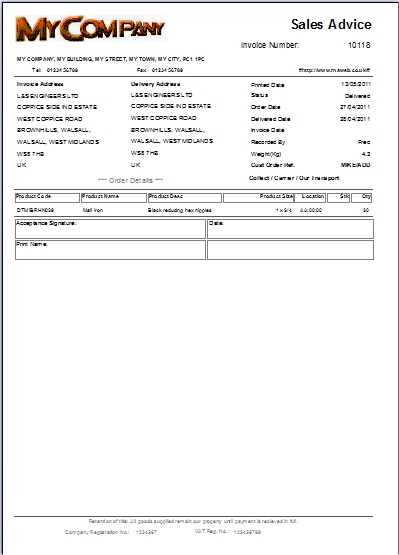Click the 'Cust Order Ref.' label
This screenshot has width=399, height=555.
pos(273,165)
